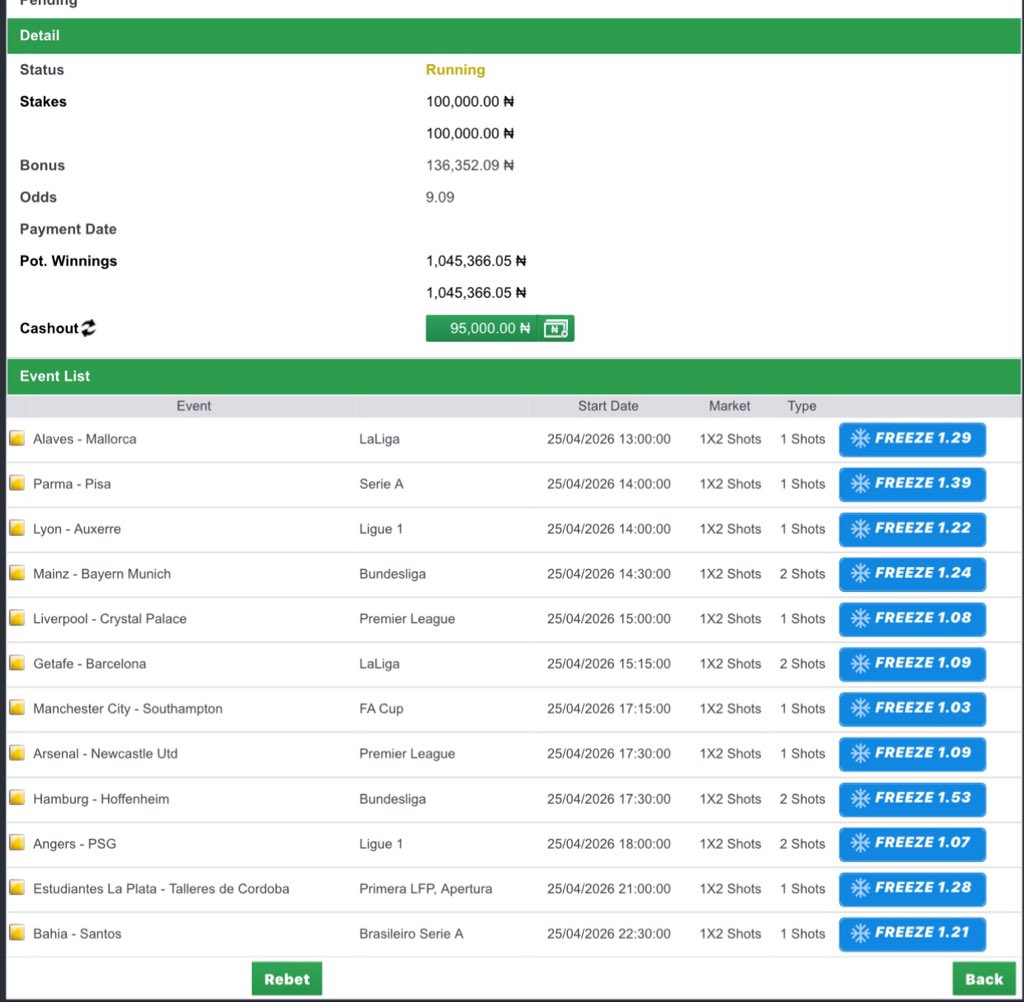Click the Bonus amount 136,352.09
This screenshot has height=1002, width=1024.
point(470,165)
